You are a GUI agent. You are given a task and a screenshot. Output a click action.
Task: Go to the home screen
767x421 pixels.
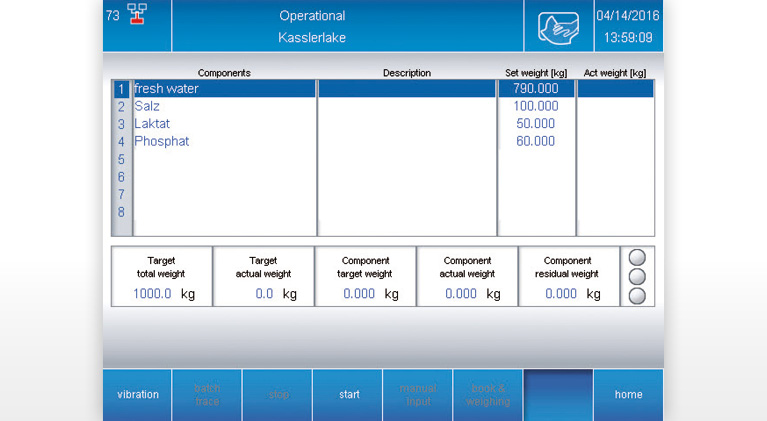pyautogui.click(x=628, y=395)
